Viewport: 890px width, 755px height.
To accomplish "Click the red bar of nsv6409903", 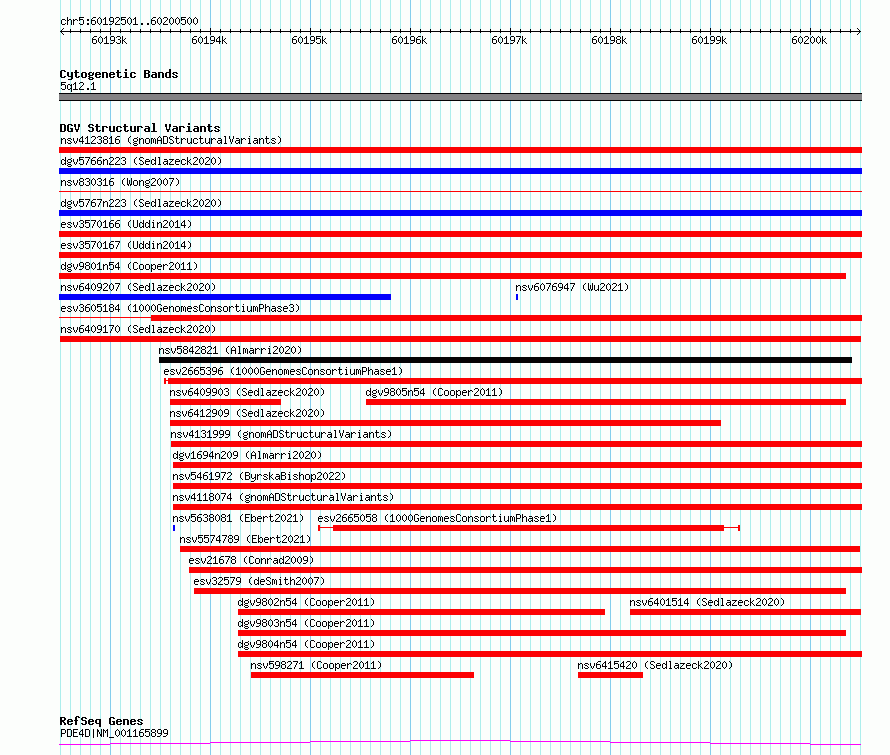I will pos(225,402).
